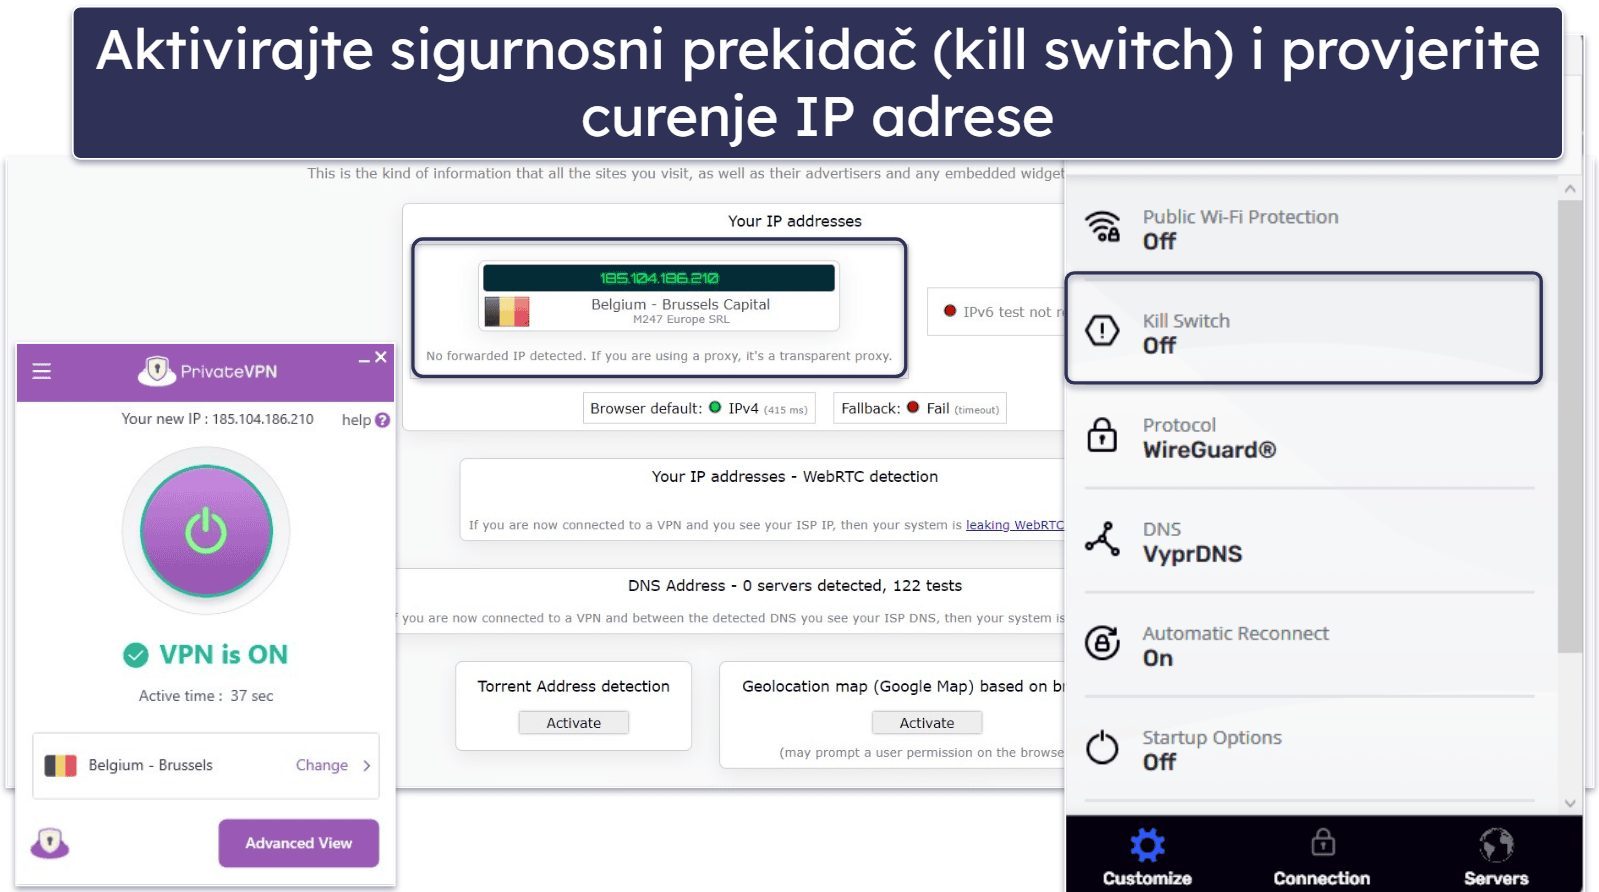Click the PrivateVPN shield icon at bottom

50,843
